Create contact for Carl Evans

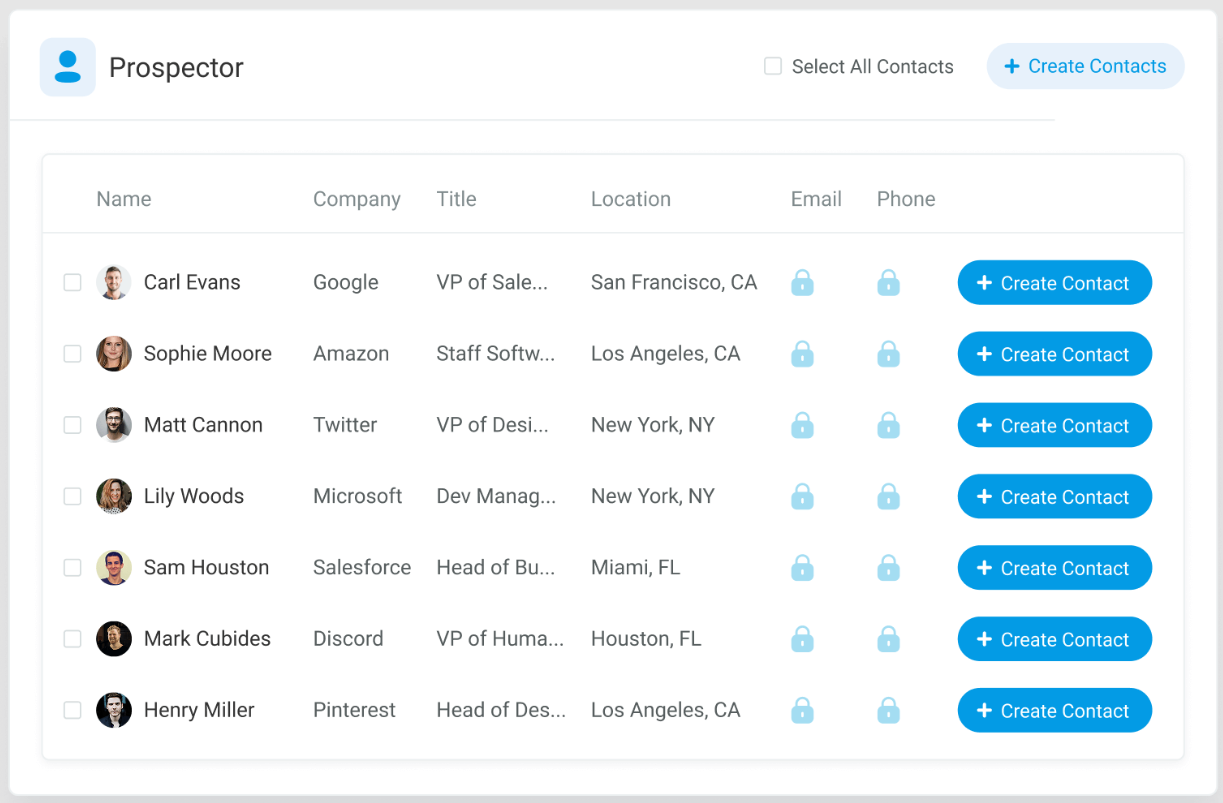coord(1055,283)
